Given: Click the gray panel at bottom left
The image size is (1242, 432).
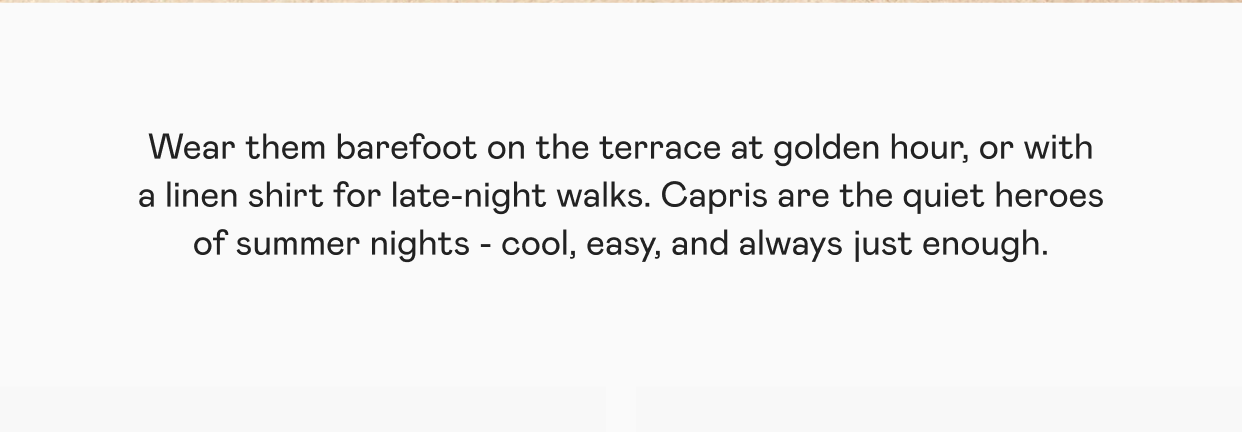Looking at the screenshot, I should (x=302, y=408).
